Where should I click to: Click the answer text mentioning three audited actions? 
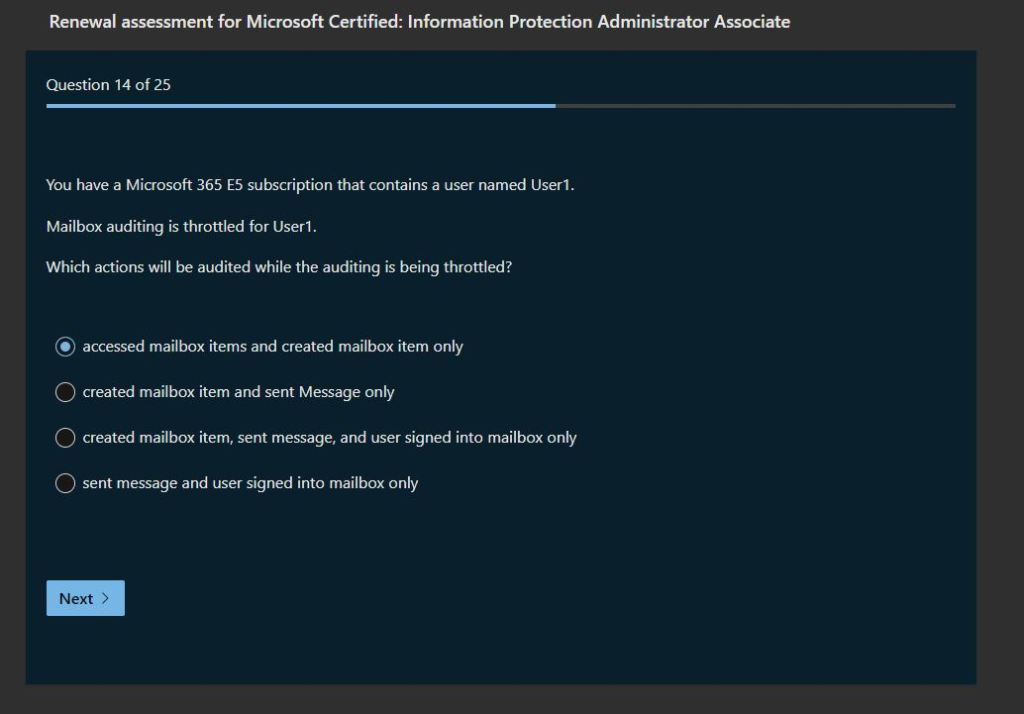[x=329, y=438]
